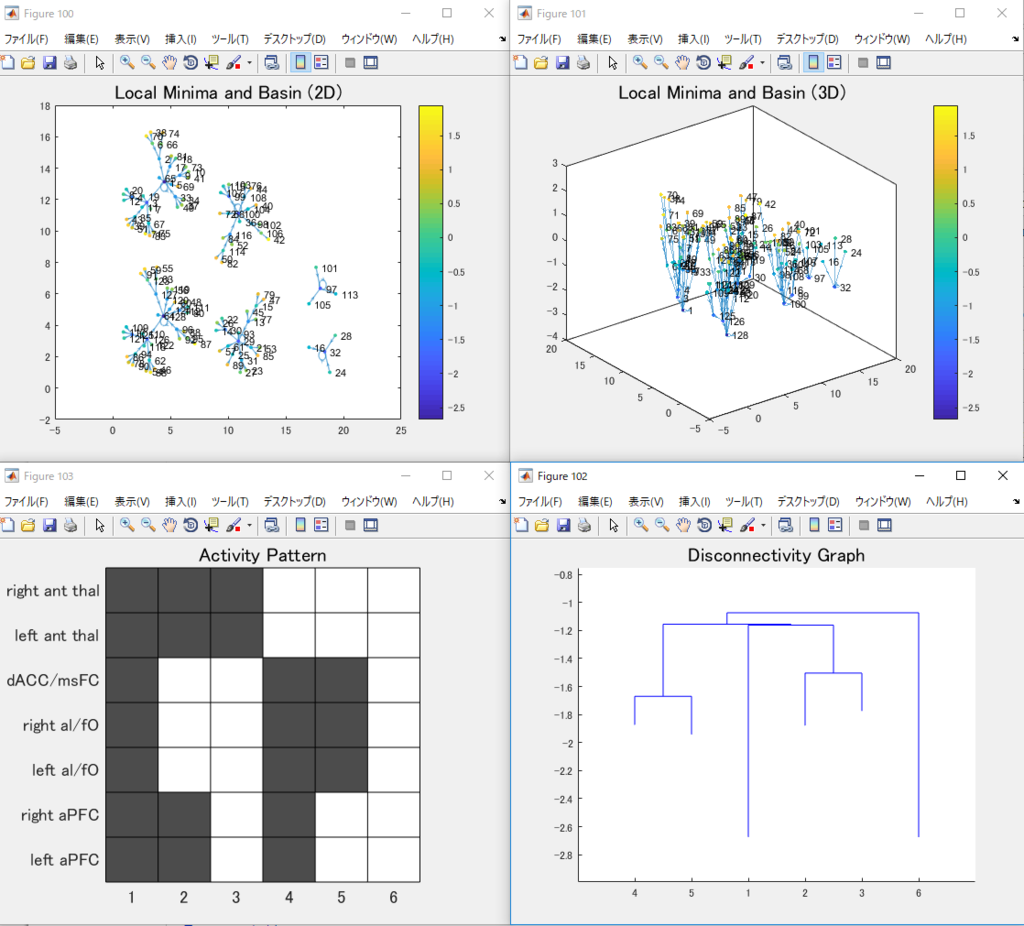Viewport: 1024px width, 926px height.
Task: Click Link Plot icon in Figure 102
Action: point(786,525)
